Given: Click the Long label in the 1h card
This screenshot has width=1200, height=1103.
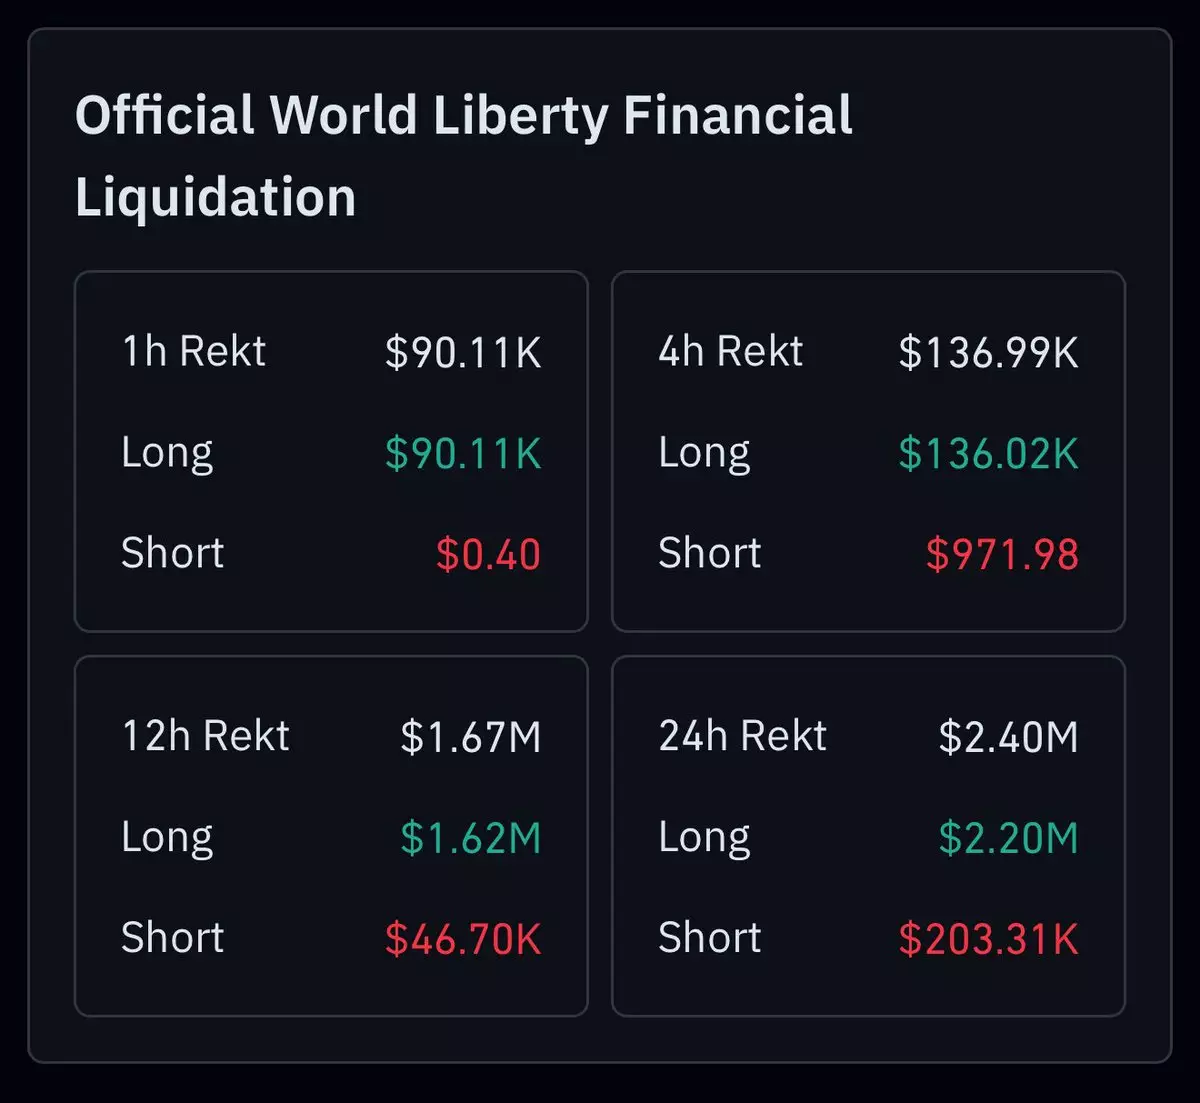Looking at the screenshot, I should (x=167, y=454).
